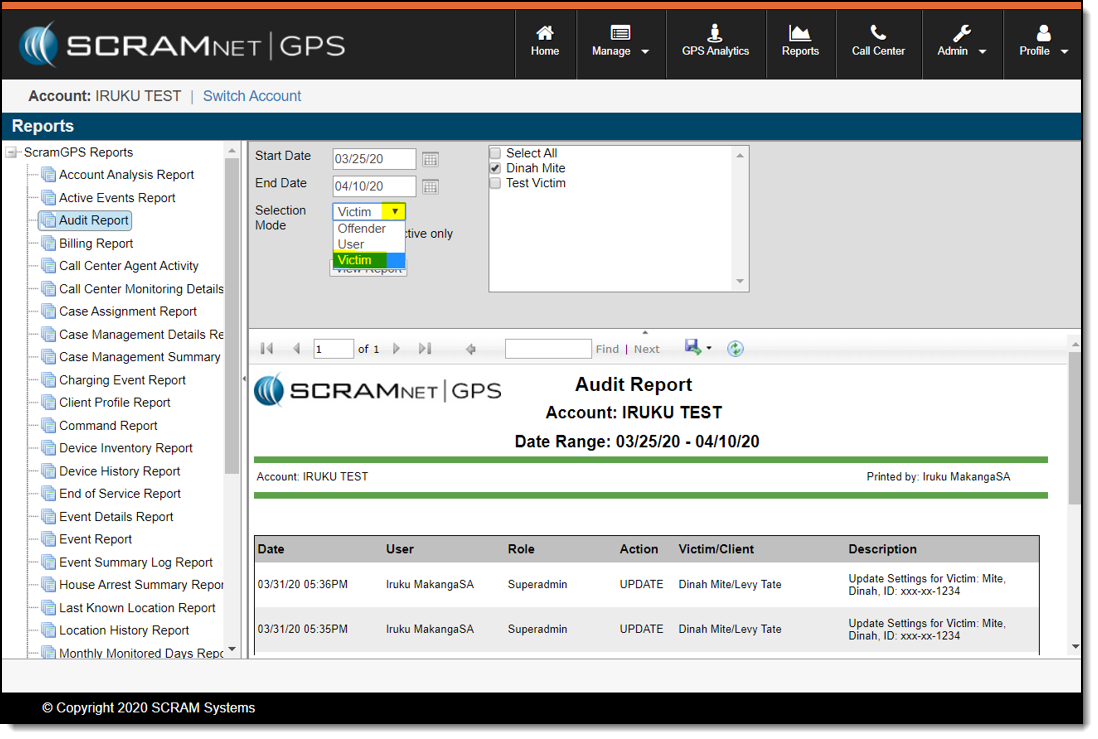Go to last report page

point(425,349)
